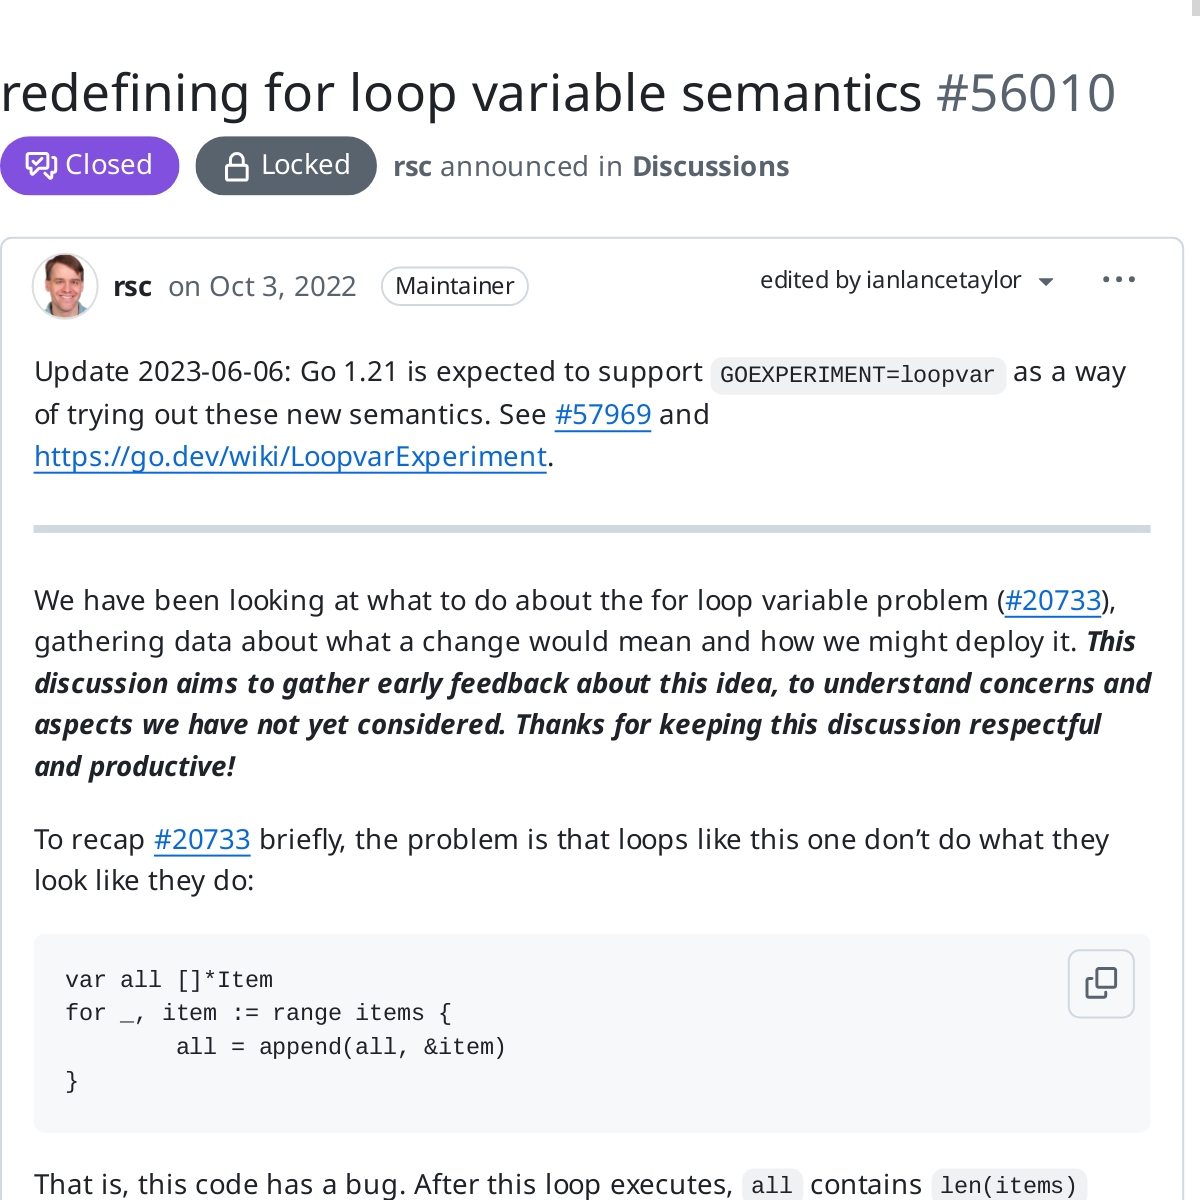Click the padlock icon in Locked badge
Screen dimensions: 1200x1200
236,166
